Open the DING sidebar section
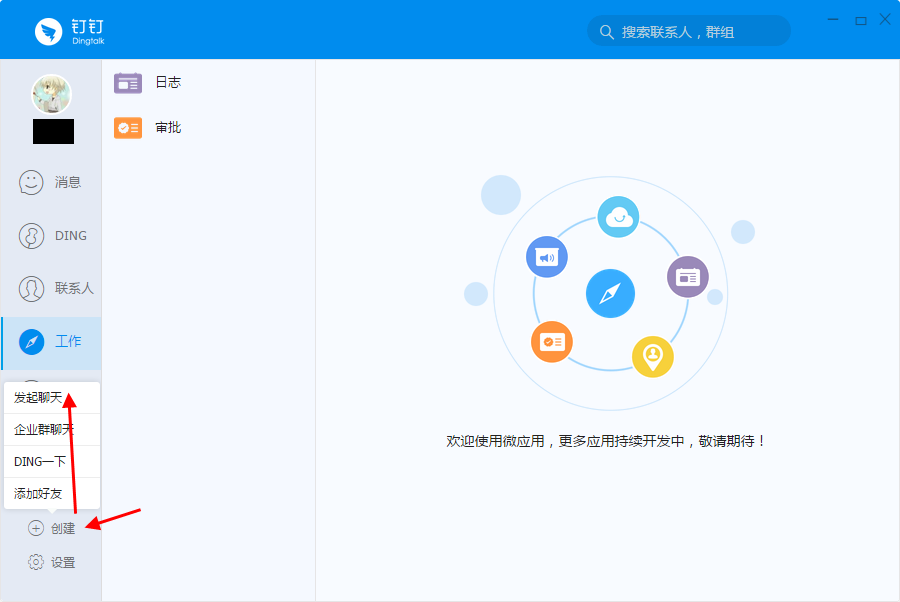900x602 pixels. pyautogui.click(x=50, y=236)
